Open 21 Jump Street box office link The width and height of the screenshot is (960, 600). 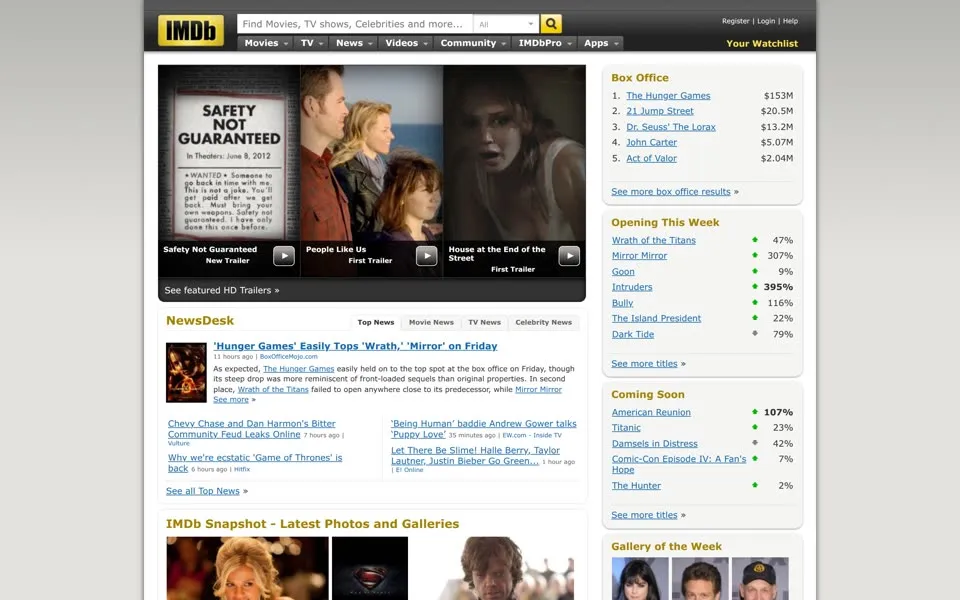click(x=659, y=111)
